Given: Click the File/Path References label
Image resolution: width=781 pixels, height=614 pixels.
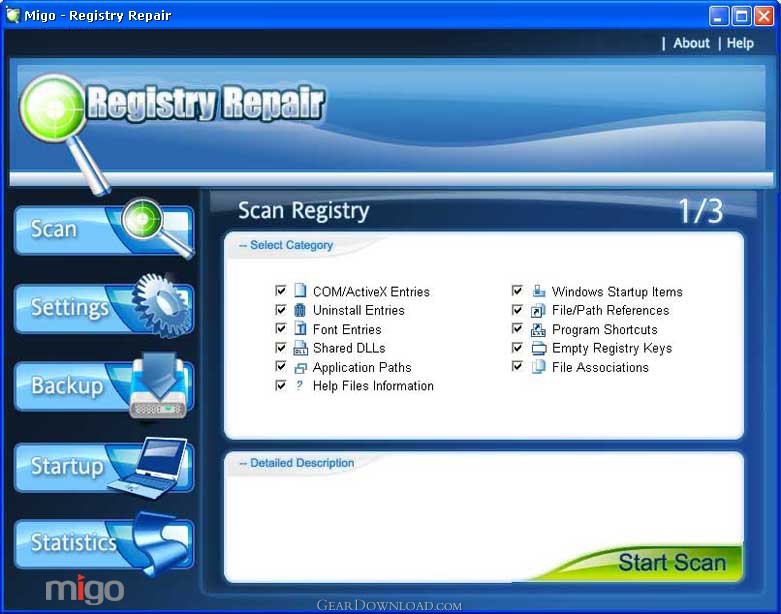Looking at the screenshot, I should 610,310.
